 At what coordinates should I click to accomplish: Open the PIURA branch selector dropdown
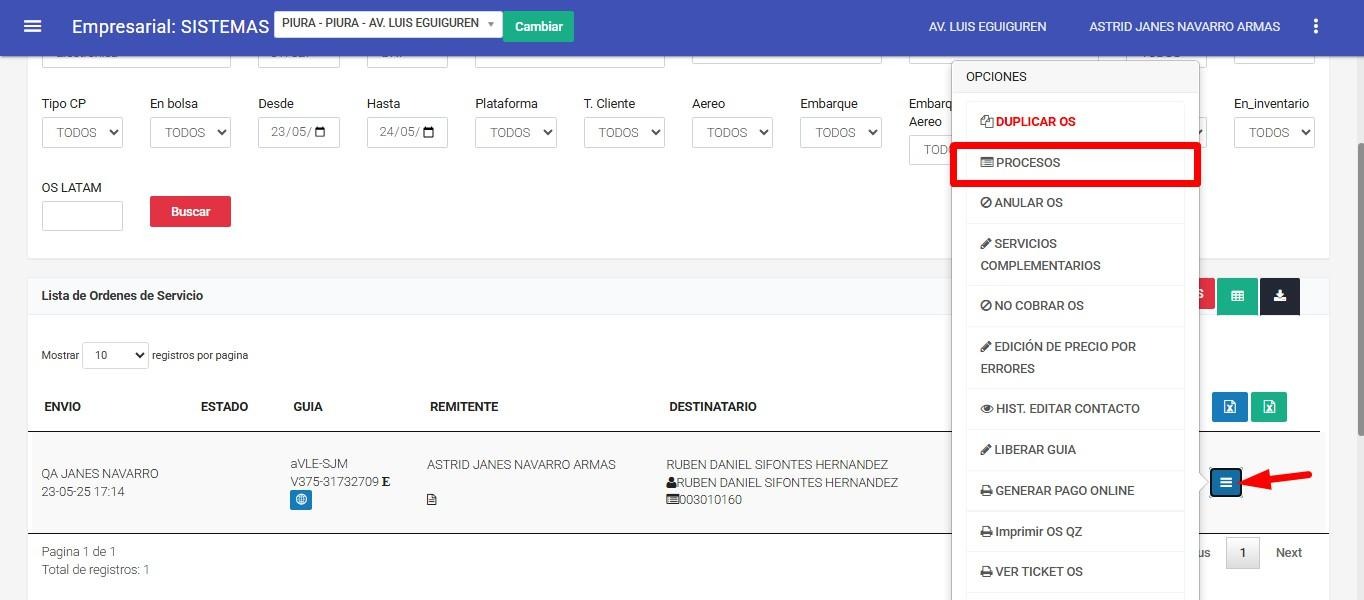(x=388, y=24)
